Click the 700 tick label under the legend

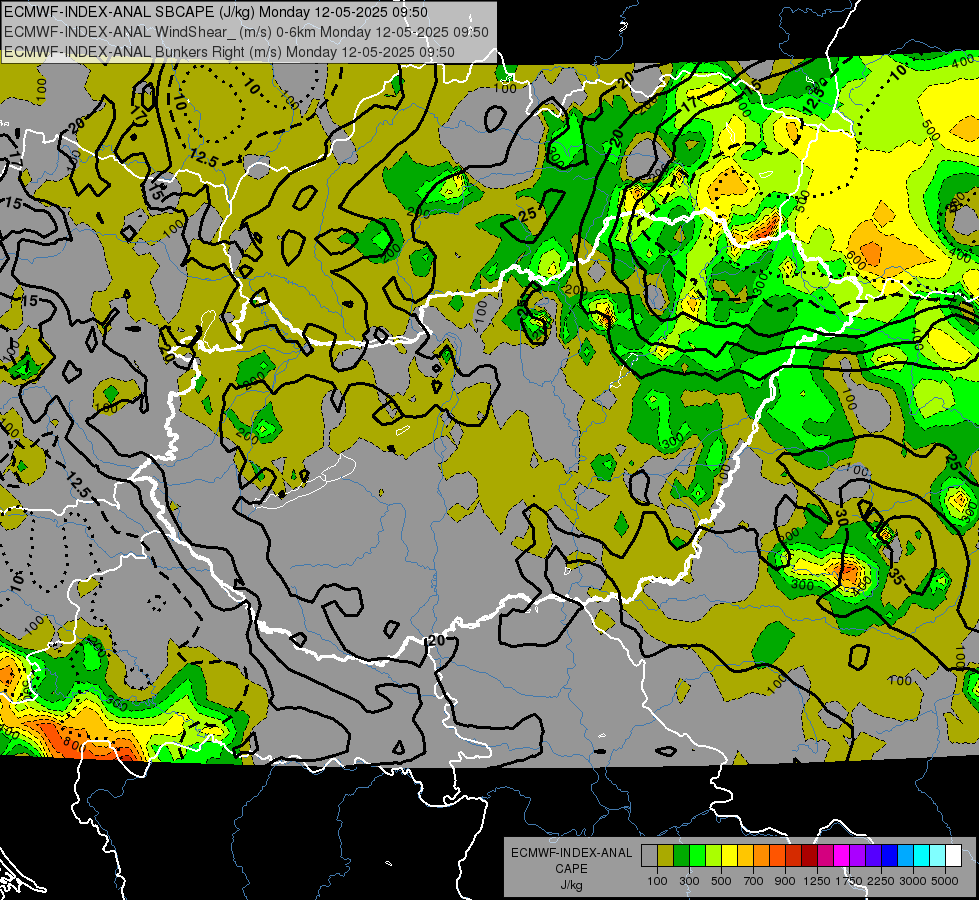pos(754,881)
